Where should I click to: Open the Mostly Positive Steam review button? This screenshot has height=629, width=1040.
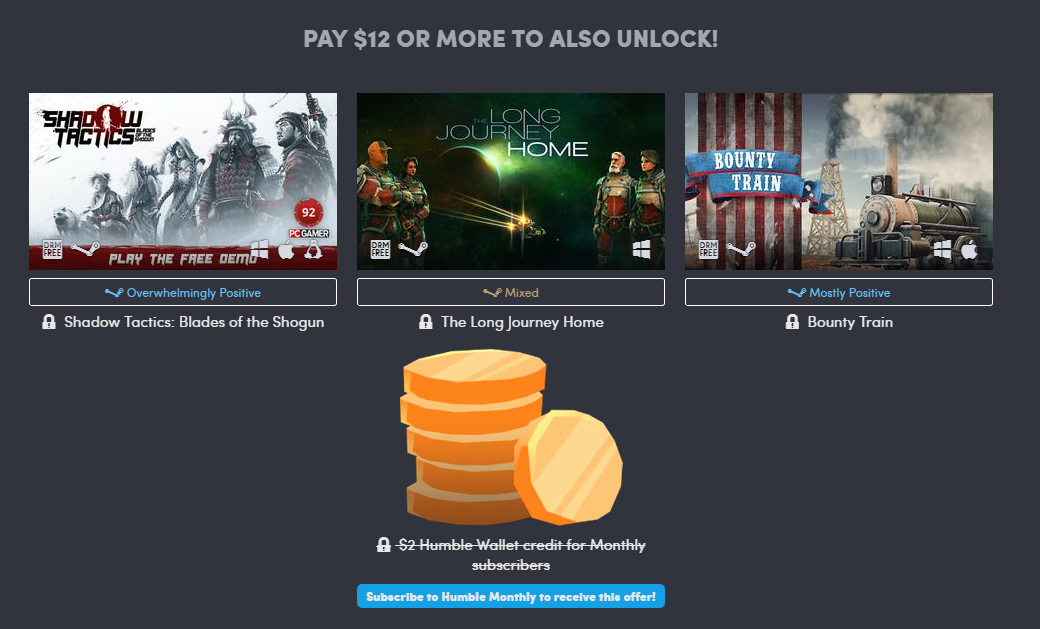click(x=839, y=292)
